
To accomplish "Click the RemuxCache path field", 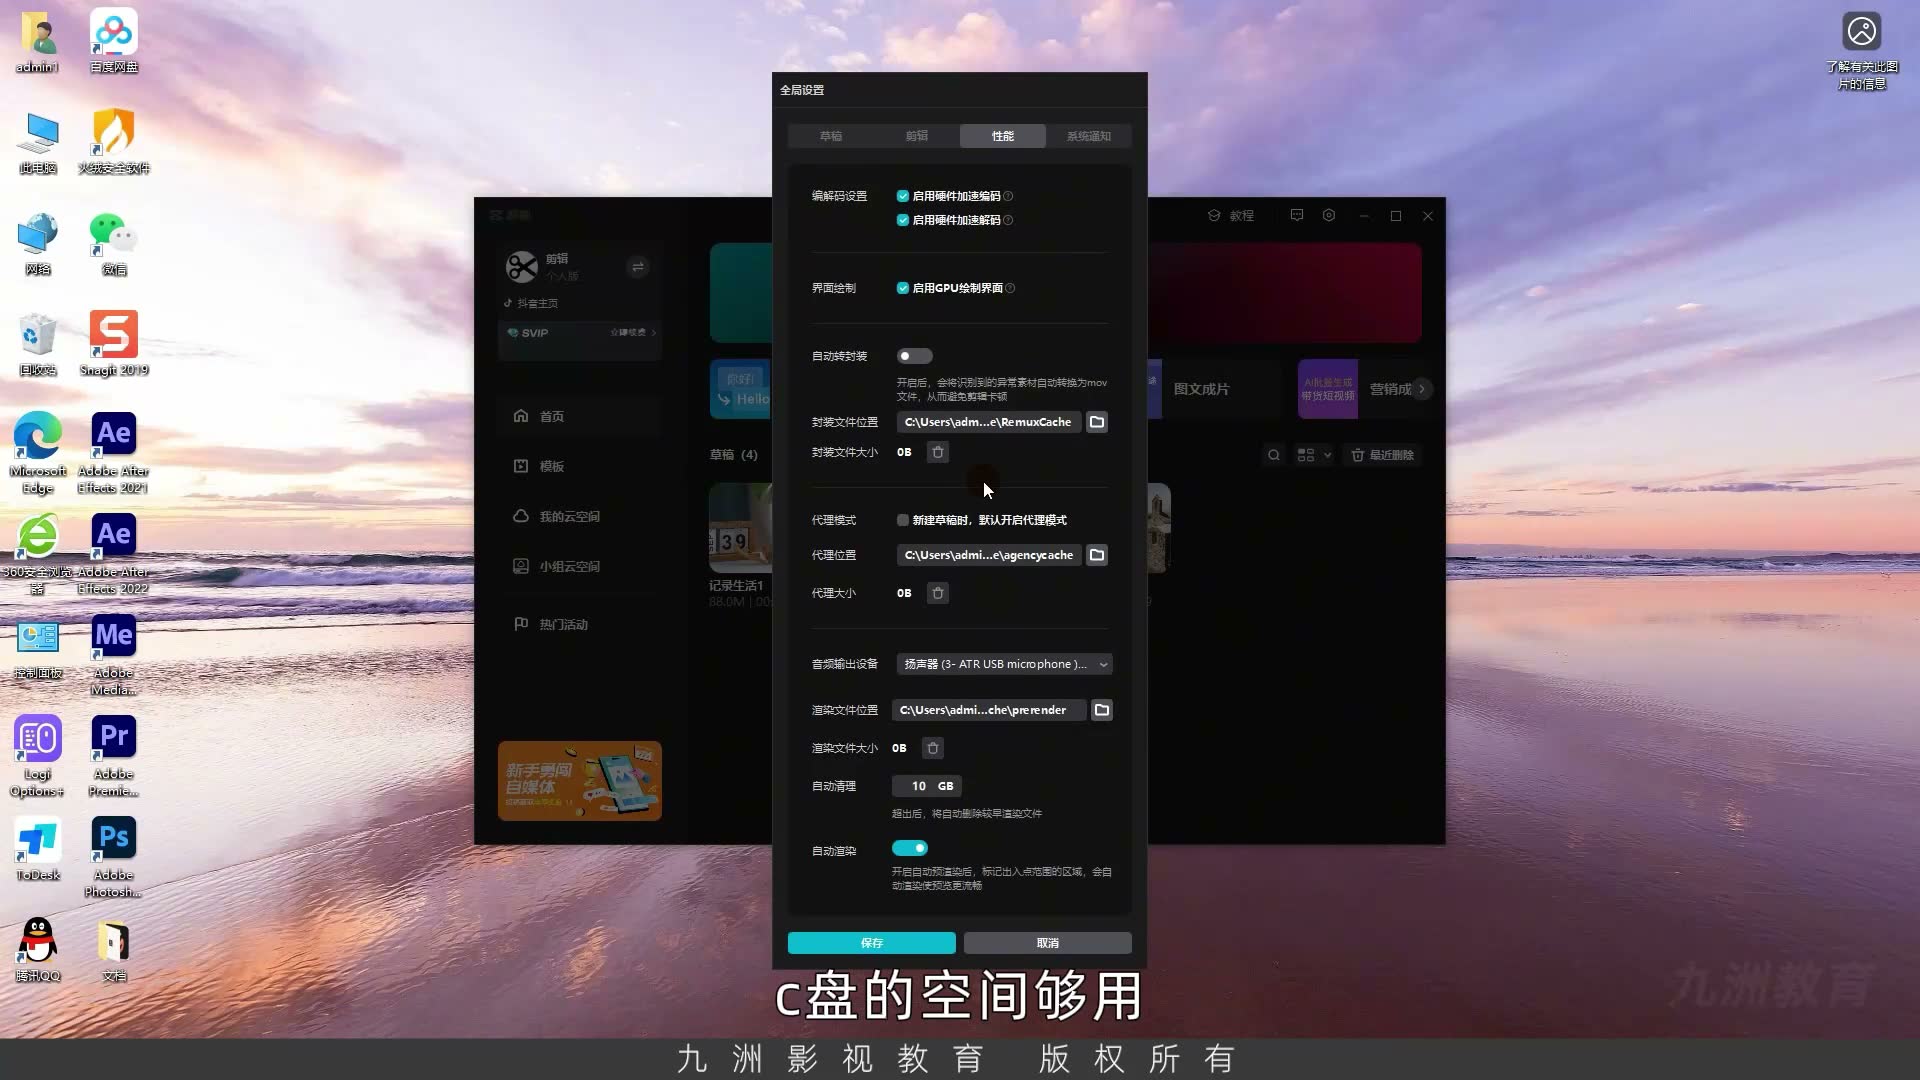I will point(989,422).
